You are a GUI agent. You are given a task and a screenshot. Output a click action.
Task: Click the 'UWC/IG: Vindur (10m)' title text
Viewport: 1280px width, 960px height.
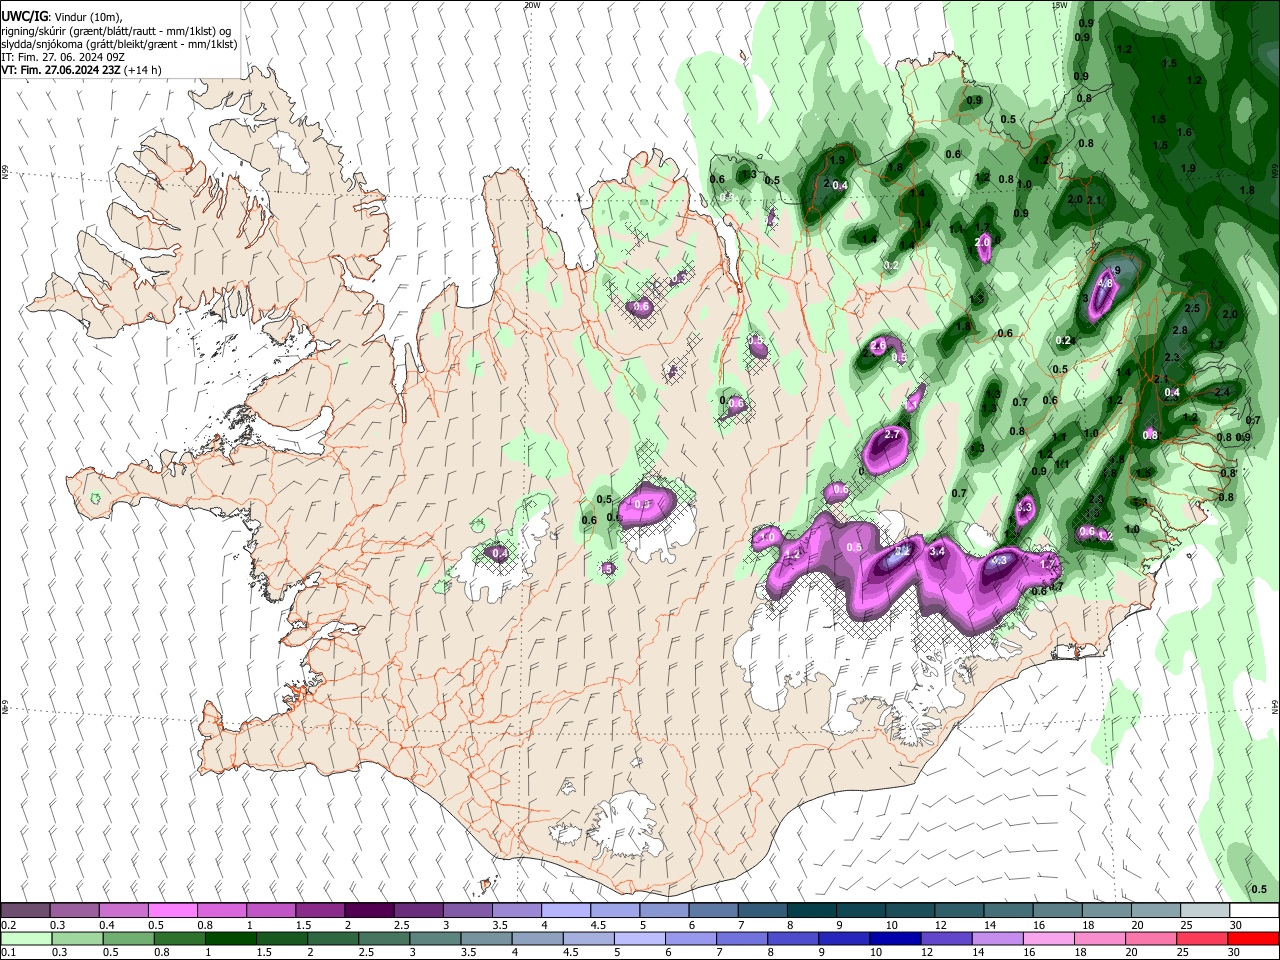click(63, 17)
